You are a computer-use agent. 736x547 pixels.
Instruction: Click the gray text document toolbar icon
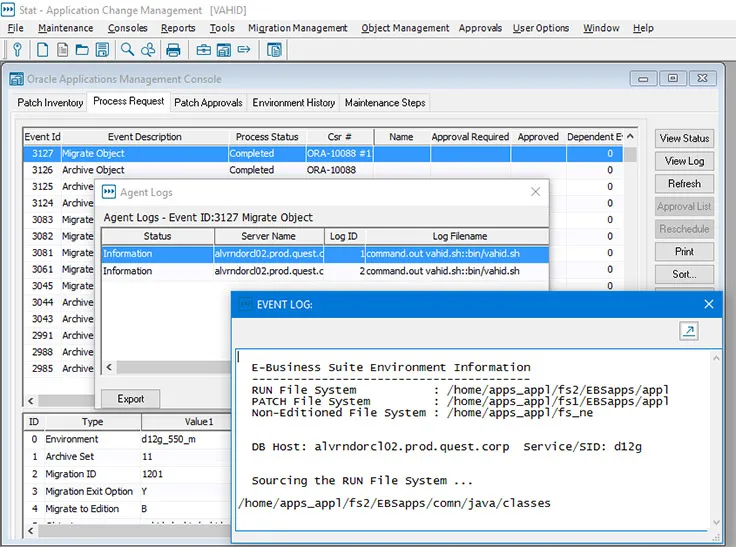[62, 49]
